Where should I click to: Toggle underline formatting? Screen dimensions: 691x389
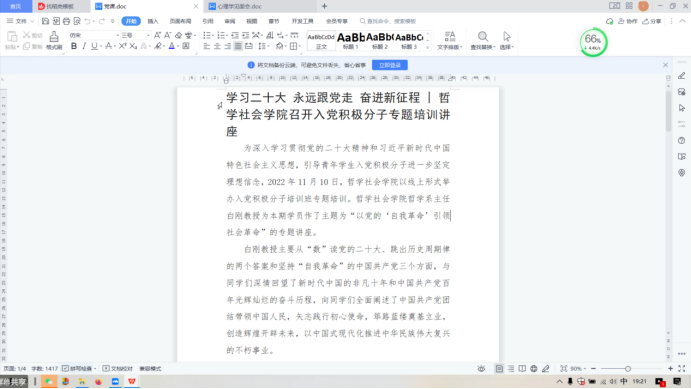coord(94,46)
